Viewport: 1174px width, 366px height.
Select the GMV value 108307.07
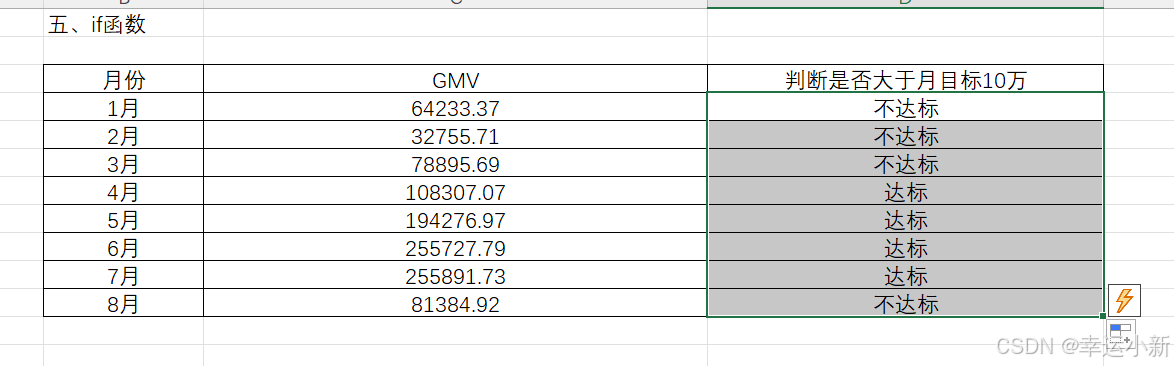[455, 192]
